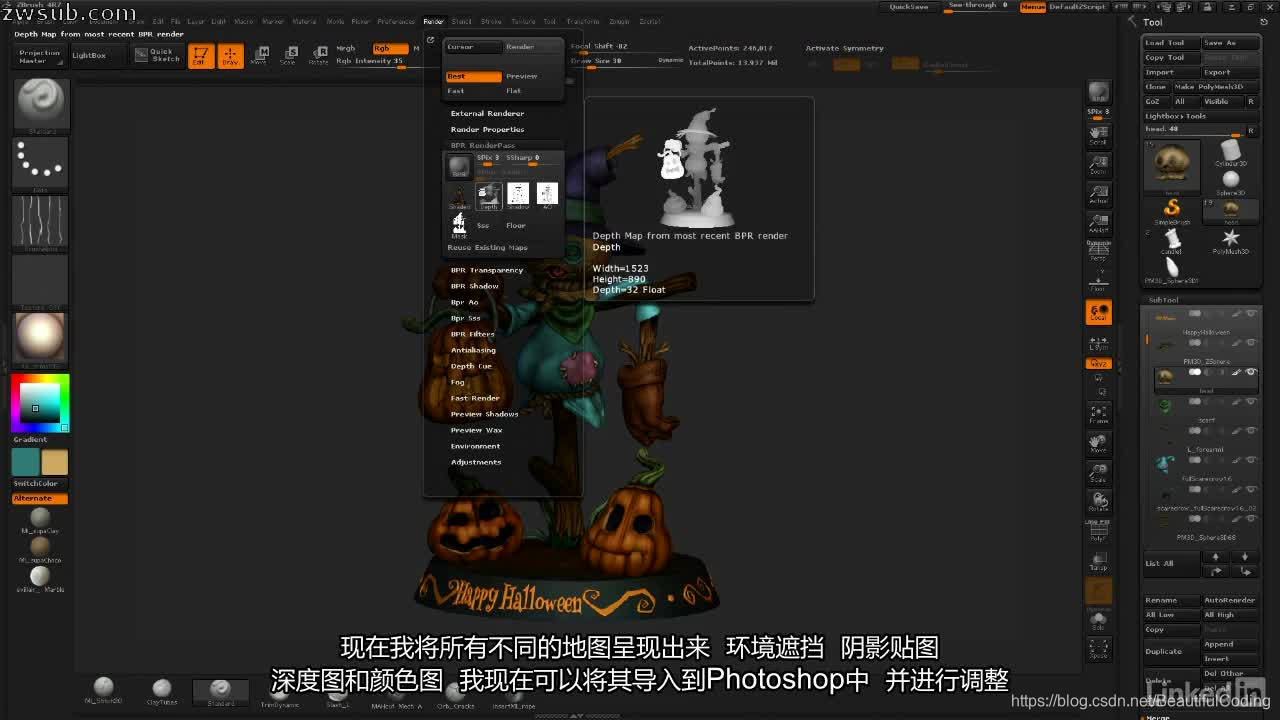Open the Stroke menu

point(491,21)
